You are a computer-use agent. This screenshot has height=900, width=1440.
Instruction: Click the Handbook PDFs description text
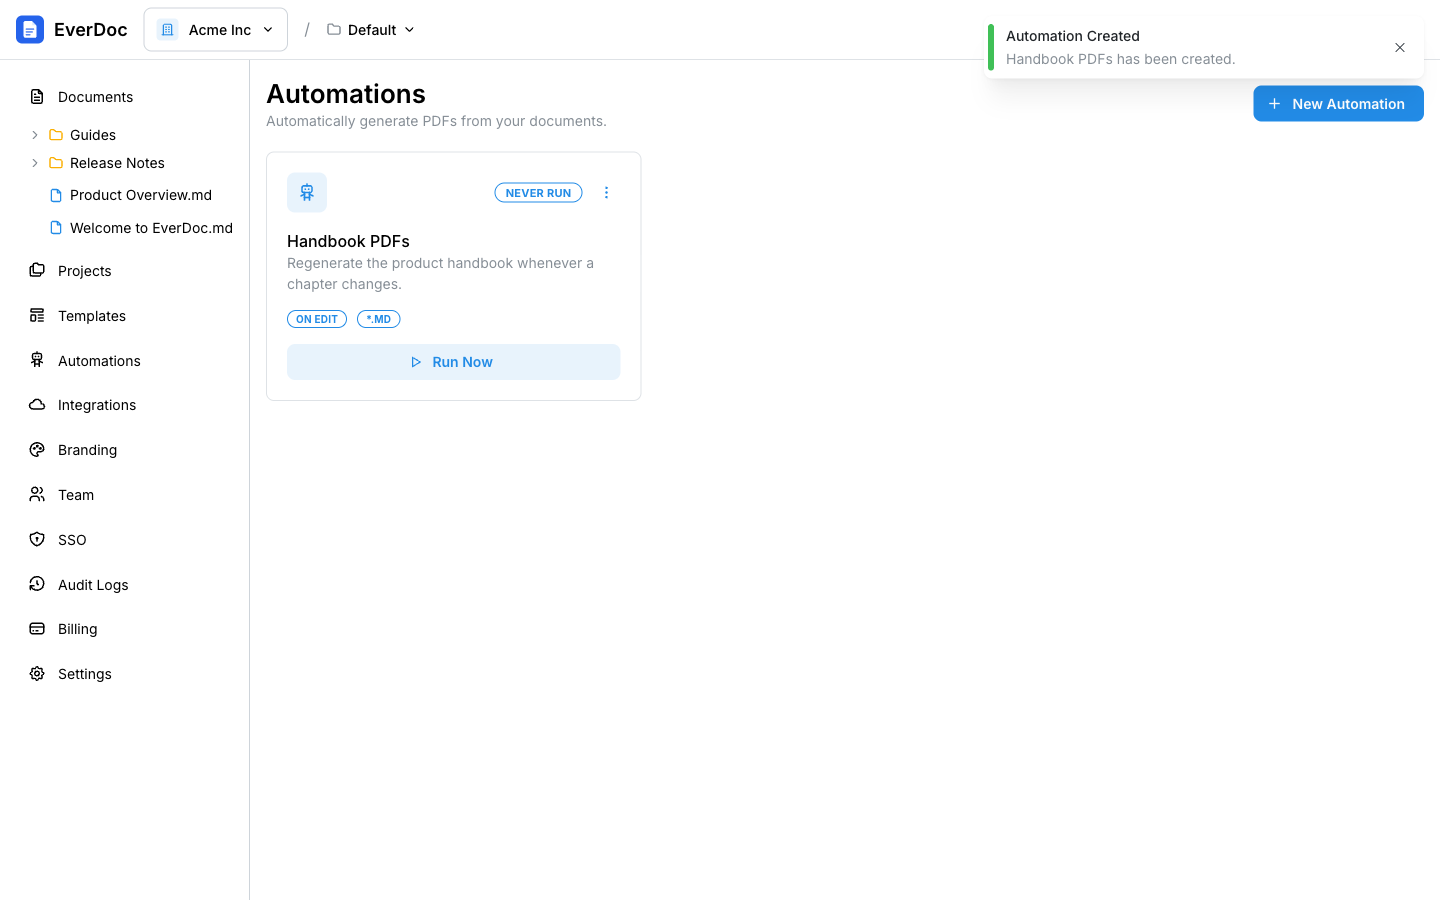click(440, 274)
